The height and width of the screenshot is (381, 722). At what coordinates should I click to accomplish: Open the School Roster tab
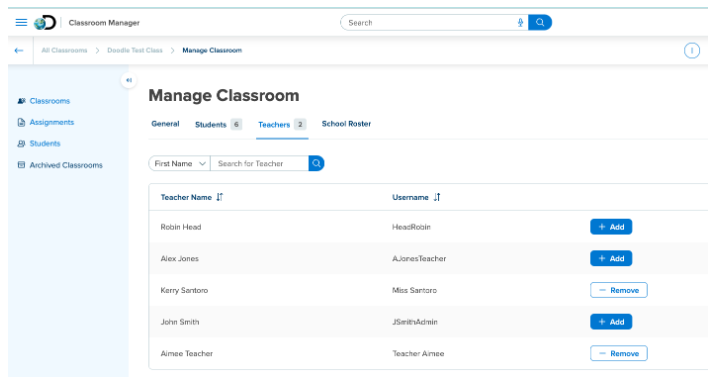tap(346, 124)
